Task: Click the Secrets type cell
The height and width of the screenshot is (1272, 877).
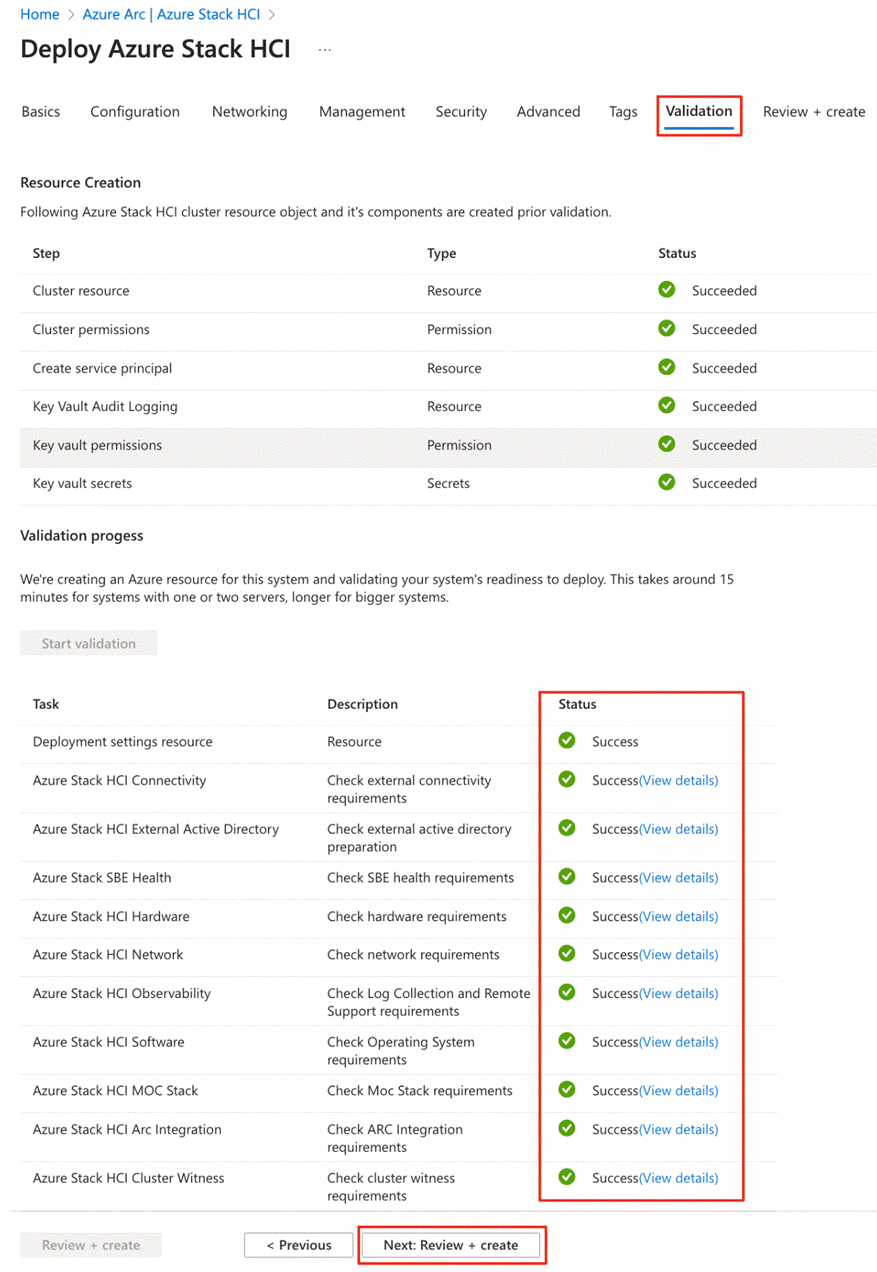Action: (448, 483)
